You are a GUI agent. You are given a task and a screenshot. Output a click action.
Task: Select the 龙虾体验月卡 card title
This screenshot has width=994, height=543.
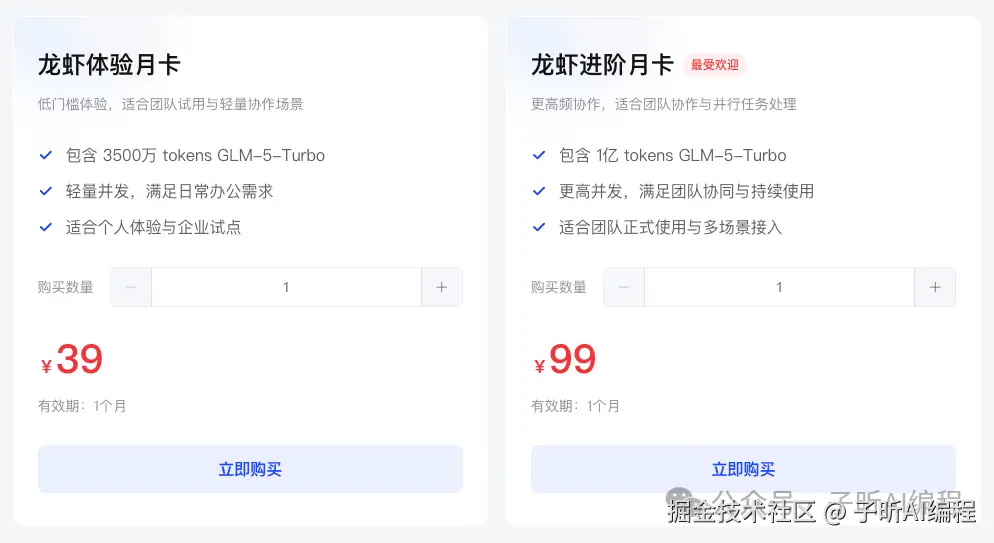[109, 66]
